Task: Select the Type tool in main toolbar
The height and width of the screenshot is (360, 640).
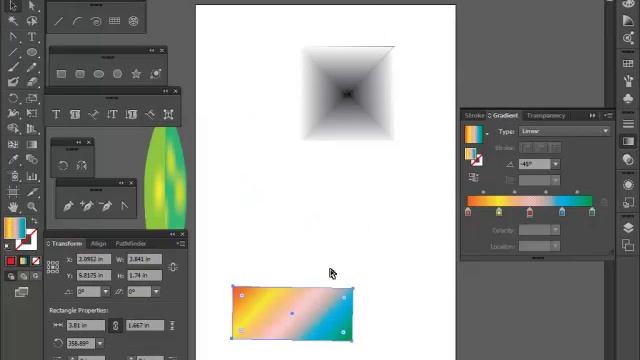Action: (32, 36)
